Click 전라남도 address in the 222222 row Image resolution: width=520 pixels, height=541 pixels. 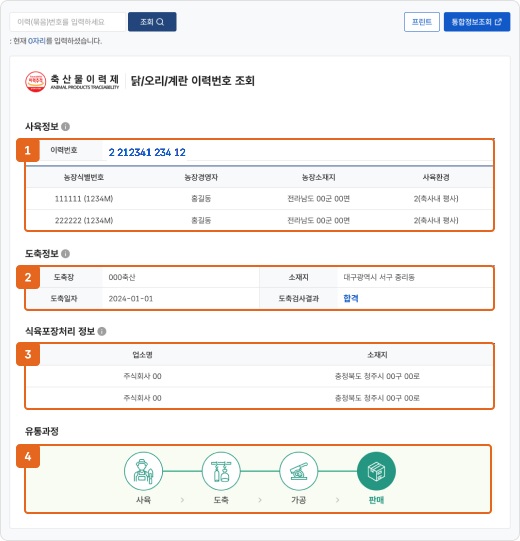pyautogui.click(x=318, y=220)
